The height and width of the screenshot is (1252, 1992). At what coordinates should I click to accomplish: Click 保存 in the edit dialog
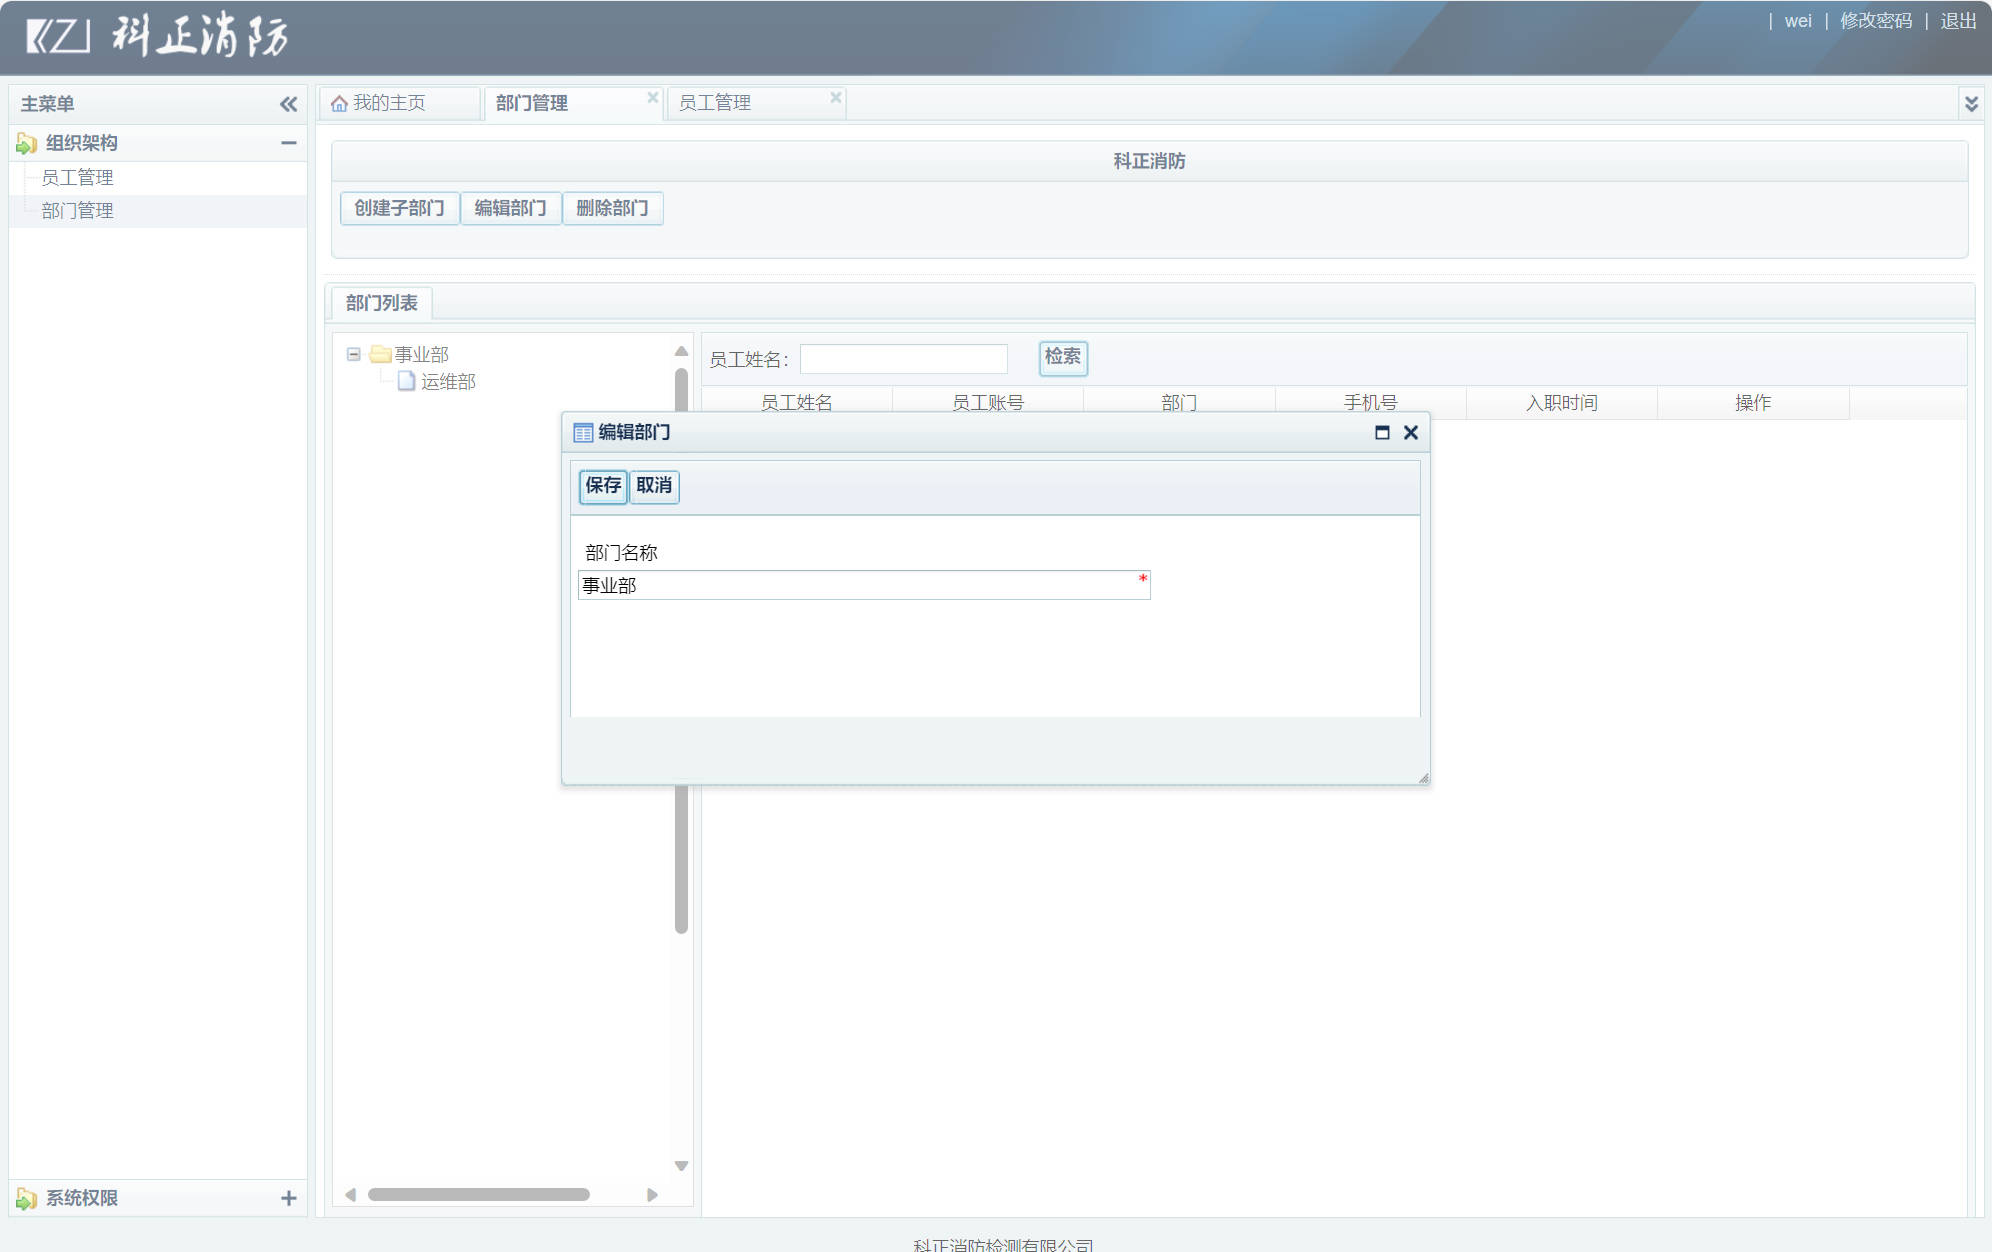click(602, 487)
